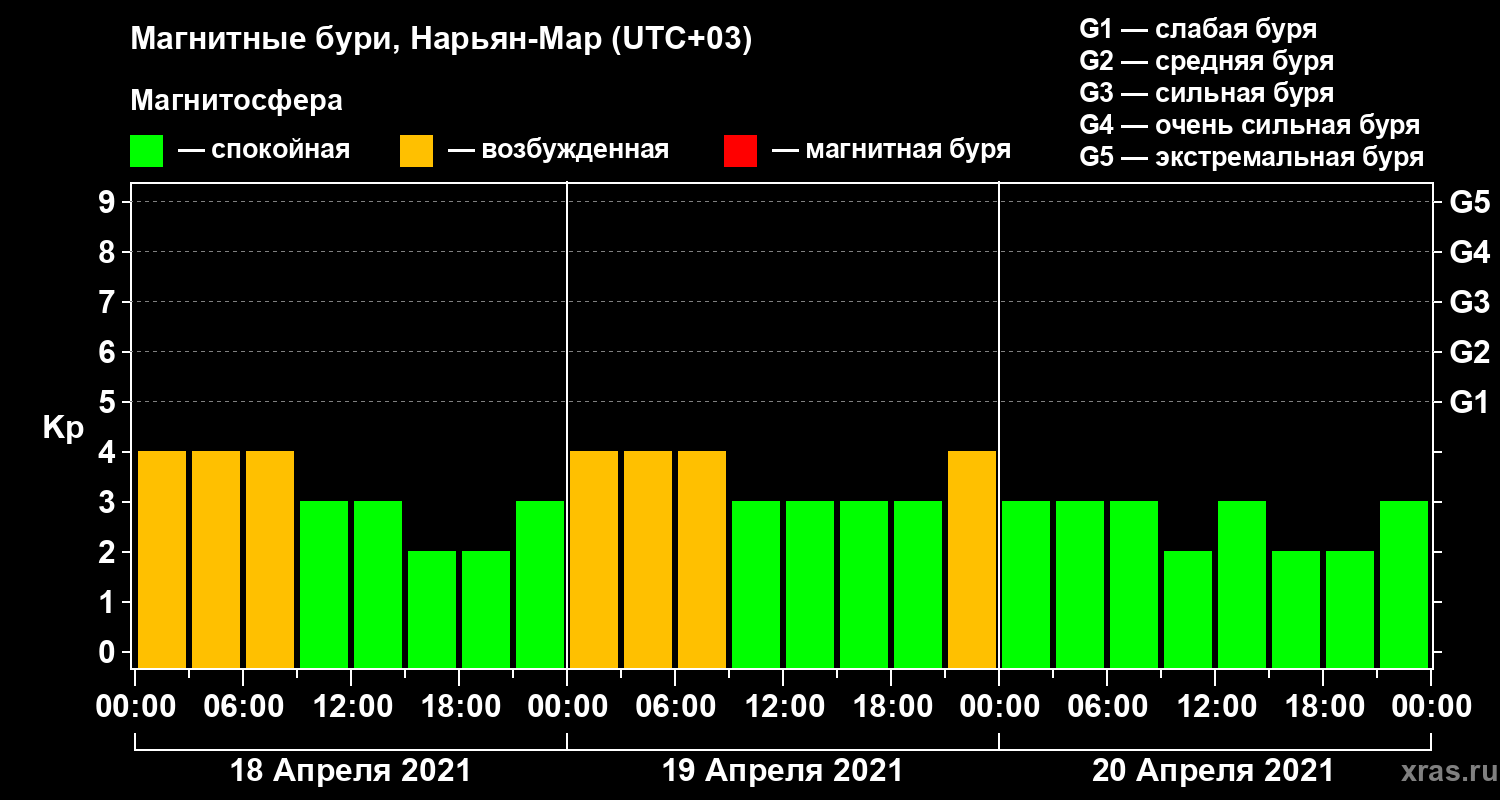Select the 19 April 06:00–09:00 orange bar
Screen dimensions: 1500x800
(x=702, y=559)
